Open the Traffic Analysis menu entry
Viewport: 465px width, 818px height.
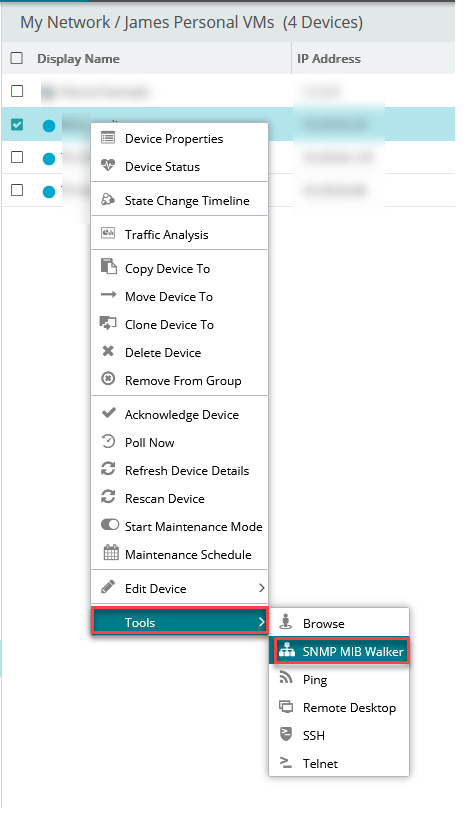(180, 235)
